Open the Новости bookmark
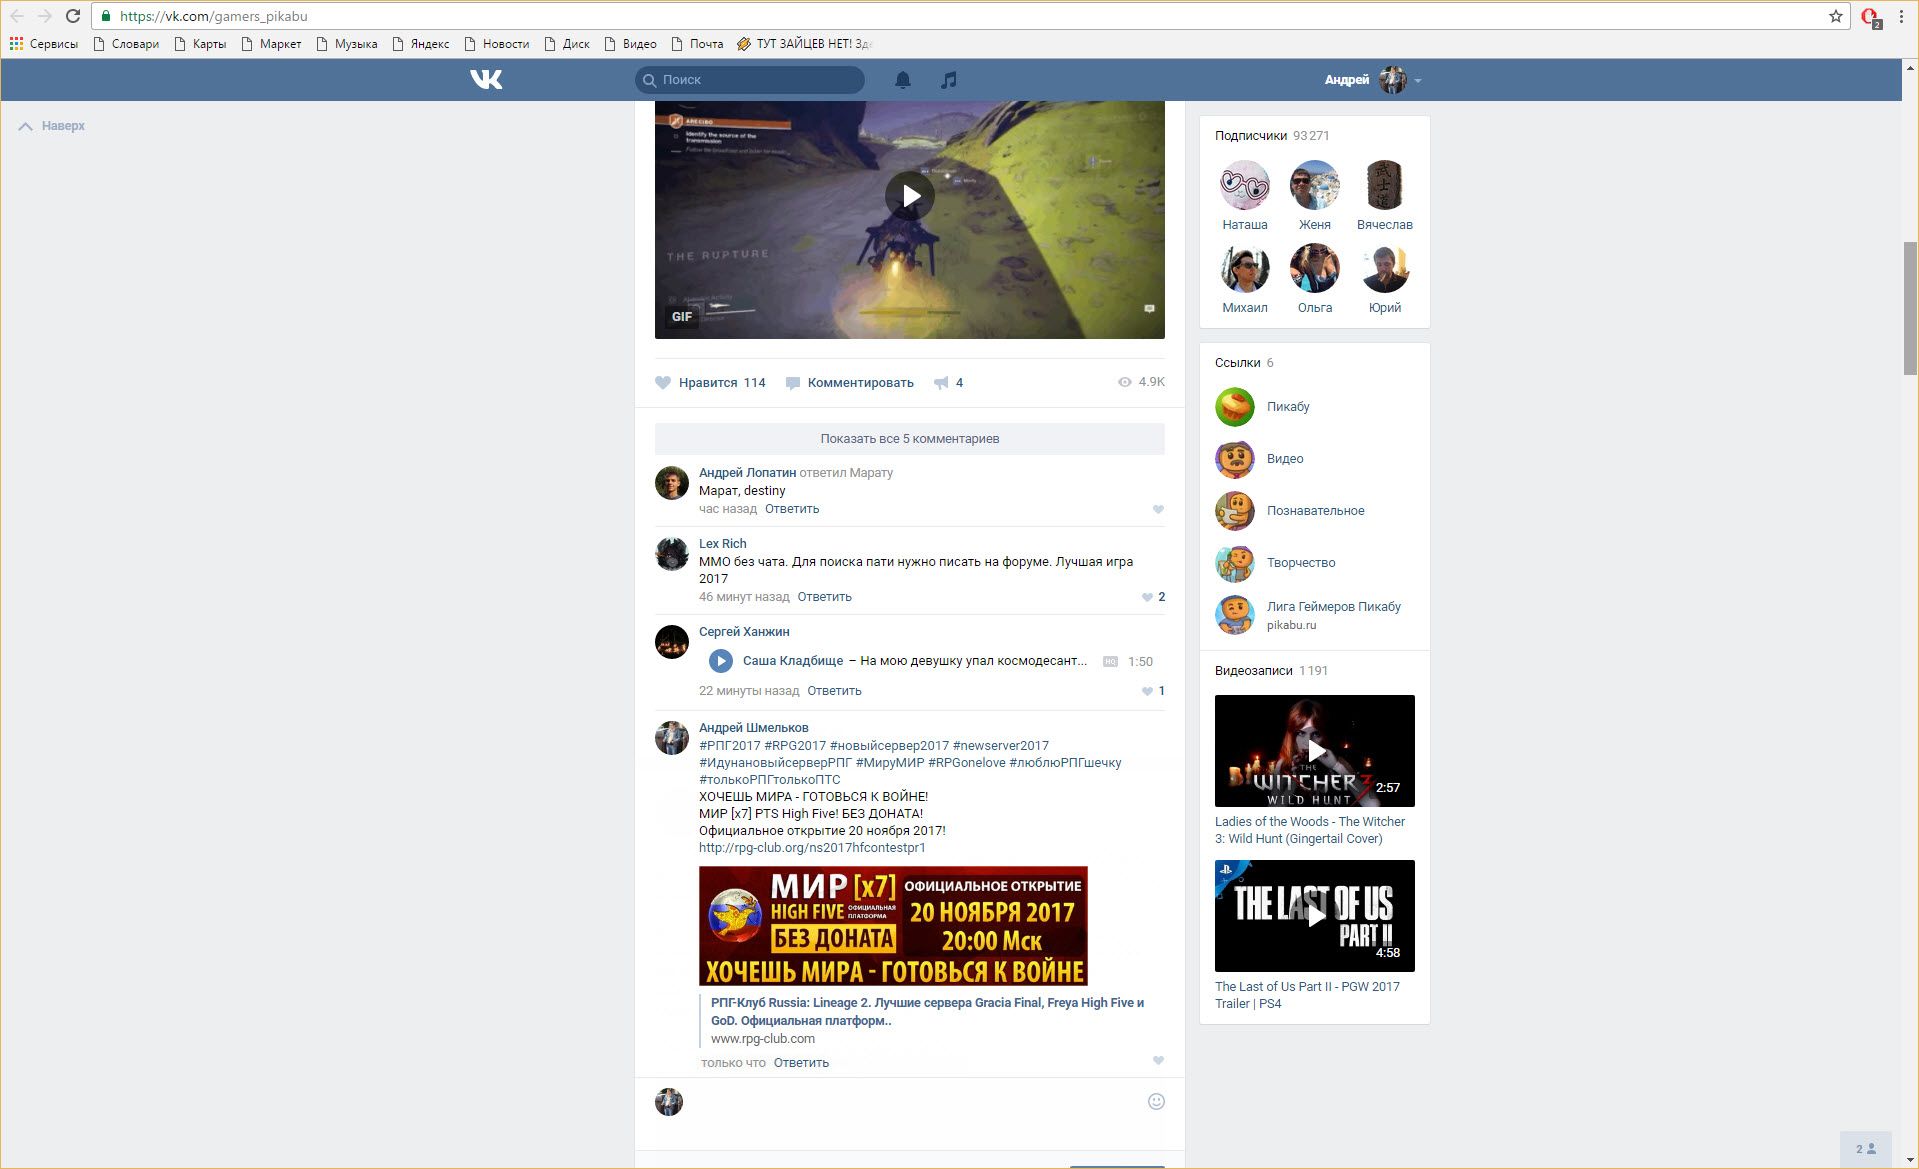This screenshot has width=1919, height=1169. click(497, 44)
